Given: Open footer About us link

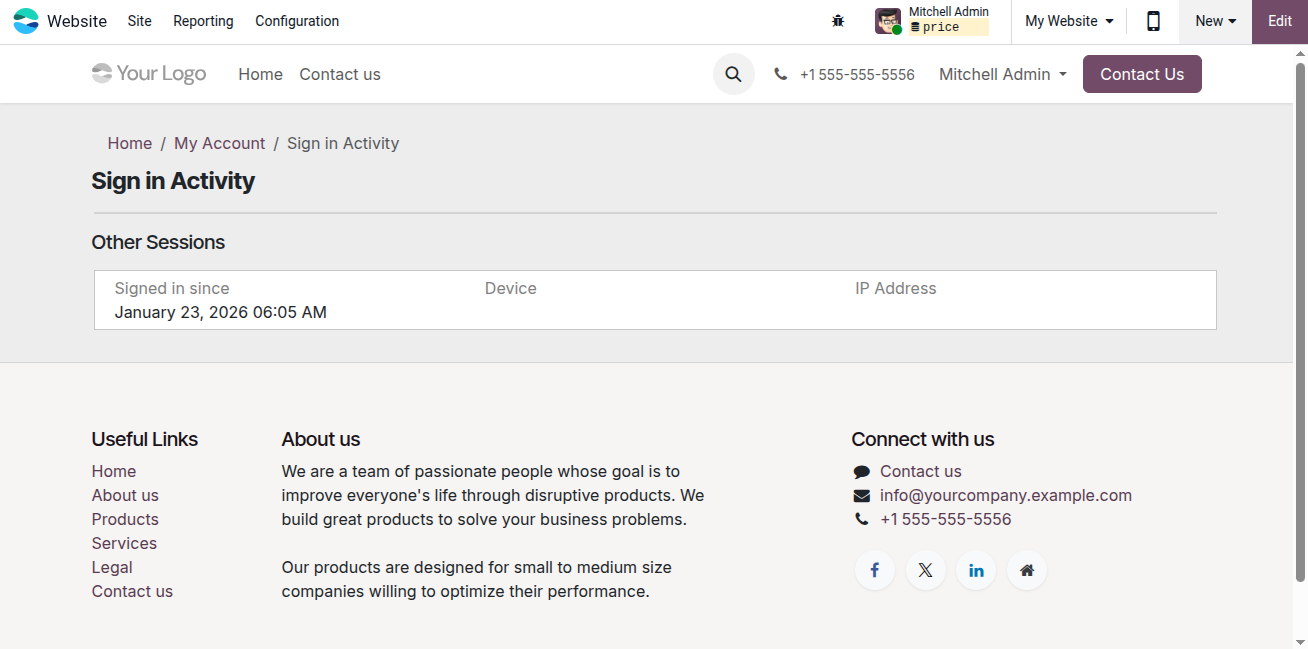Looking at the screenshot, I should point(125,495).
